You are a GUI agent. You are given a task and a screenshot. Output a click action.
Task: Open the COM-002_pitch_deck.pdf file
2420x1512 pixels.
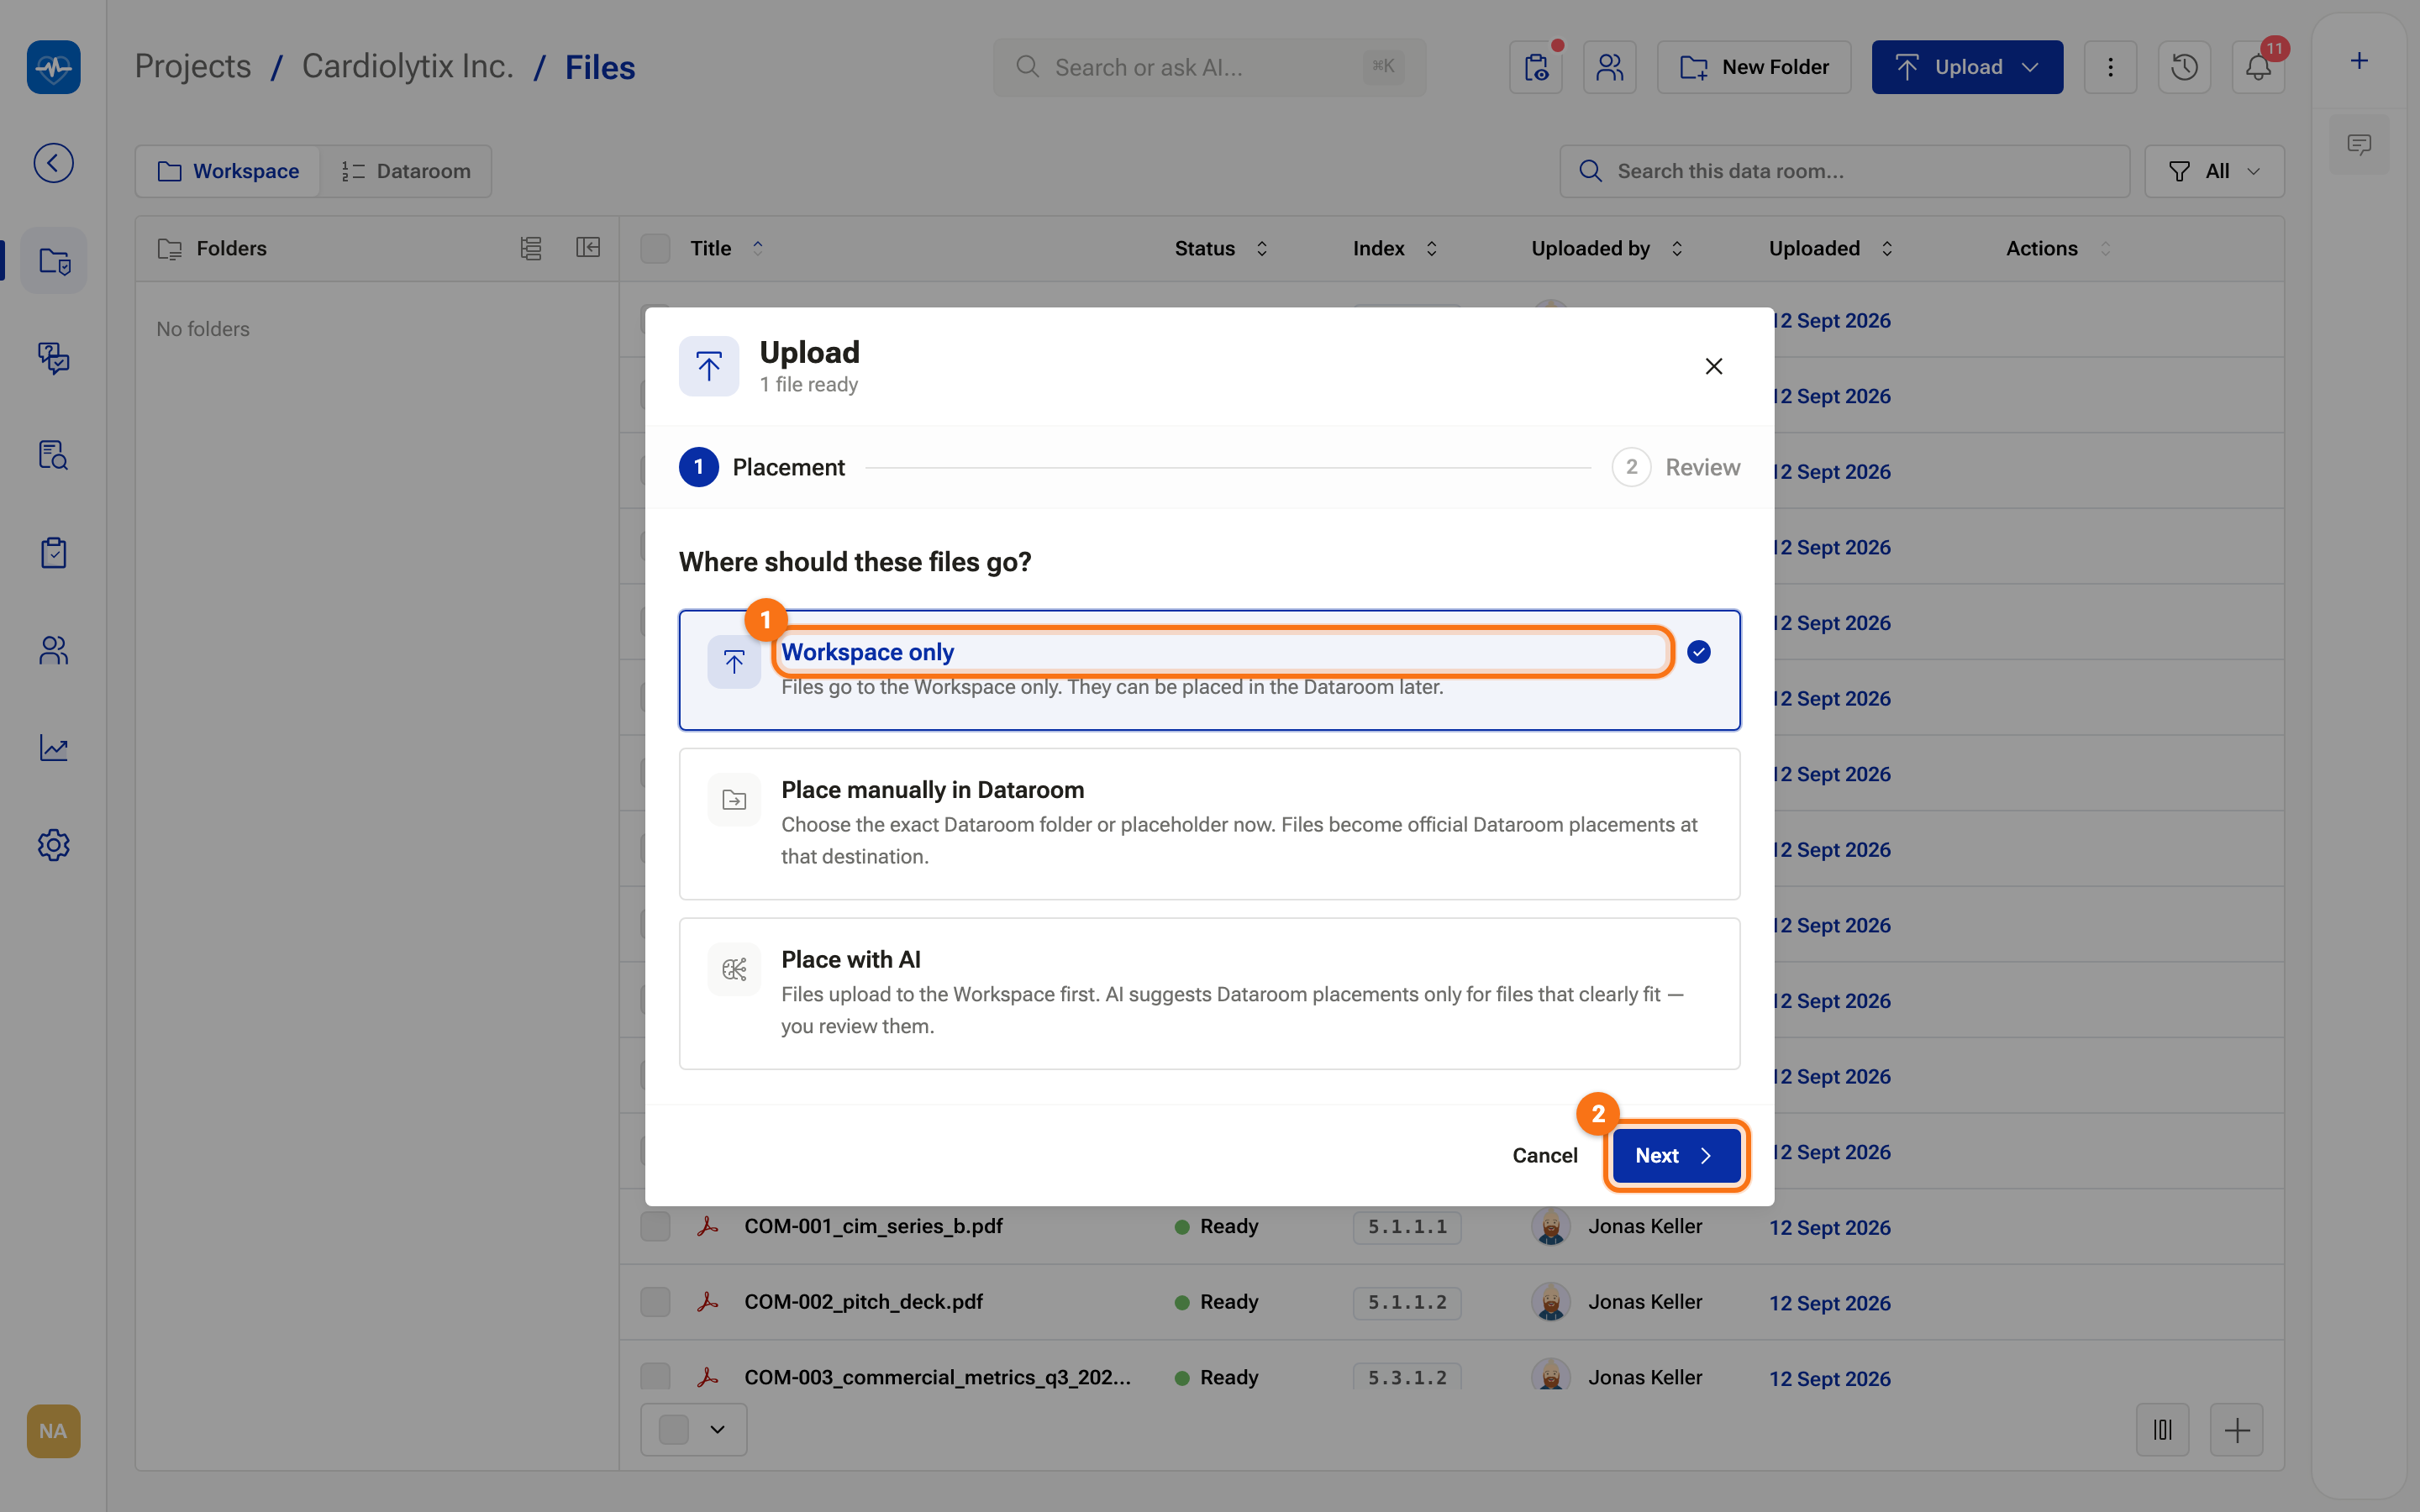pyautogui.click(x=863, y=1302)
